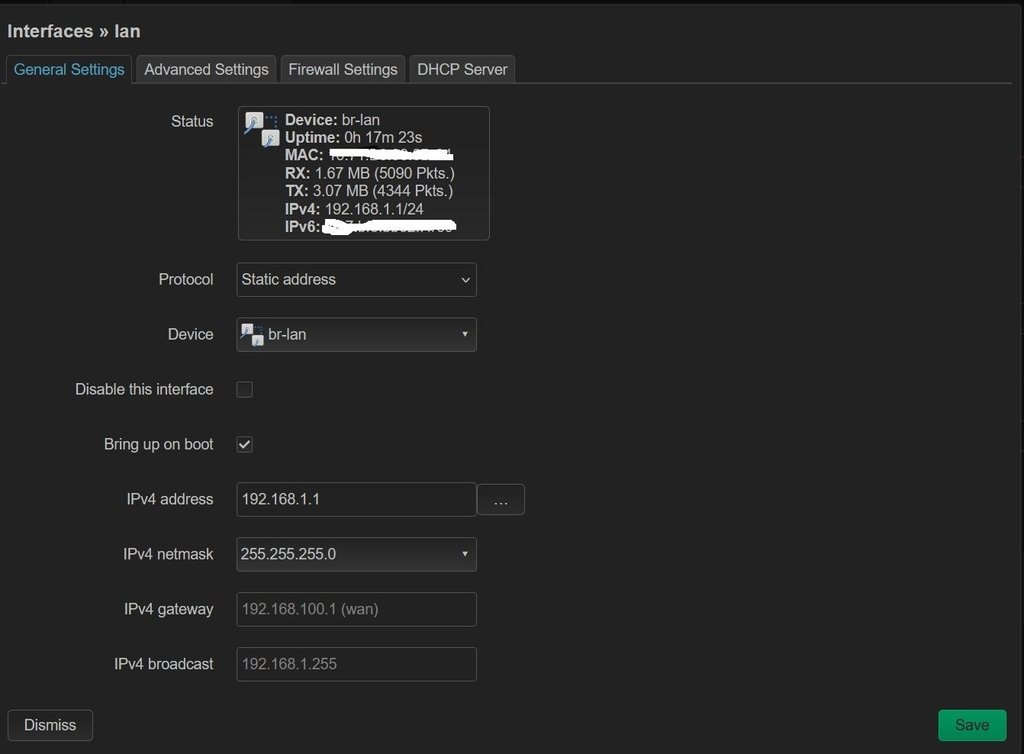
Task: Click the IPv4 broadcast input box
Action: pos(356,664)
